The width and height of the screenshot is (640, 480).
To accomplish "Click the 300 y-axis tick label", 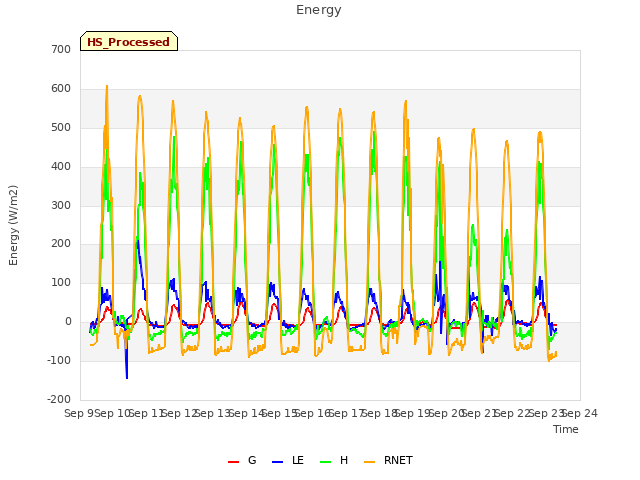I will pyautogui.click(x=61, y=205).
